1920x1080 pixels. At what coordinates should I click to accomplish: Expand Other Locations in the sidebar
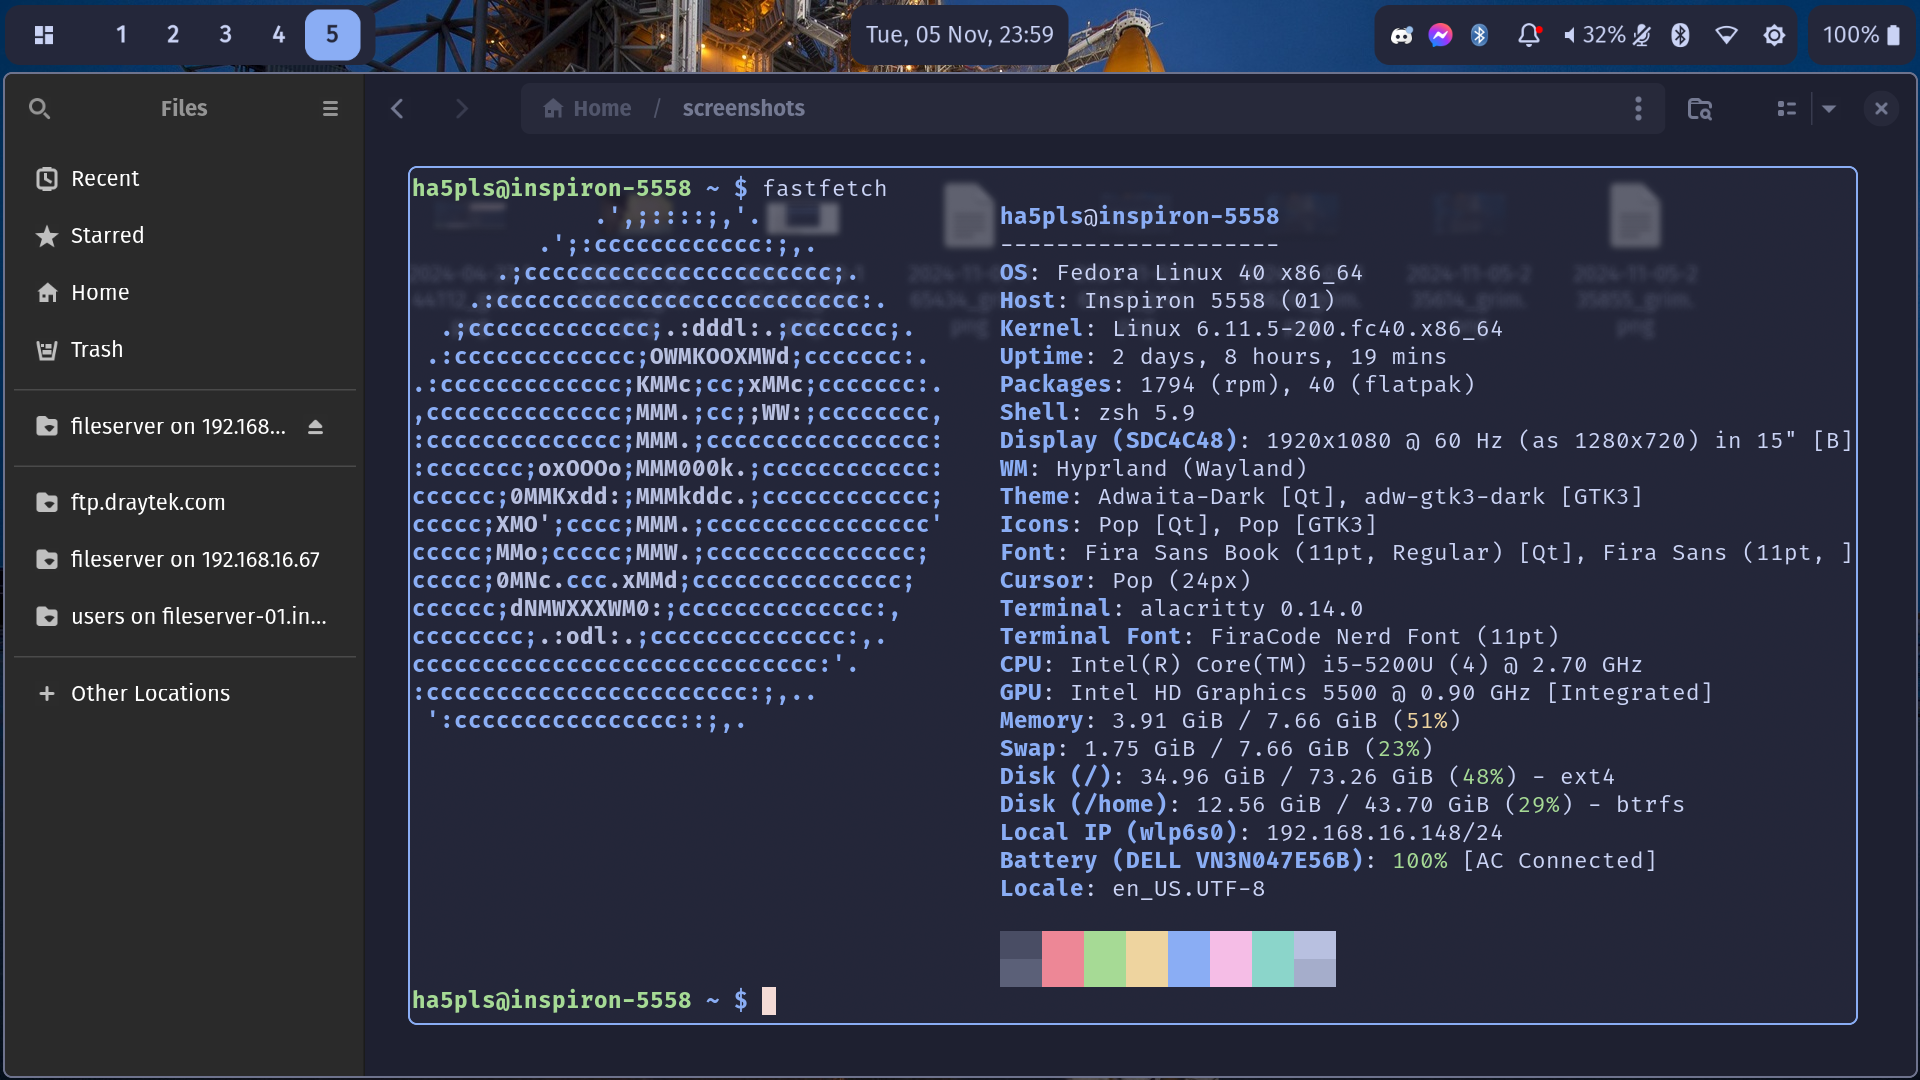click(150, 693)
